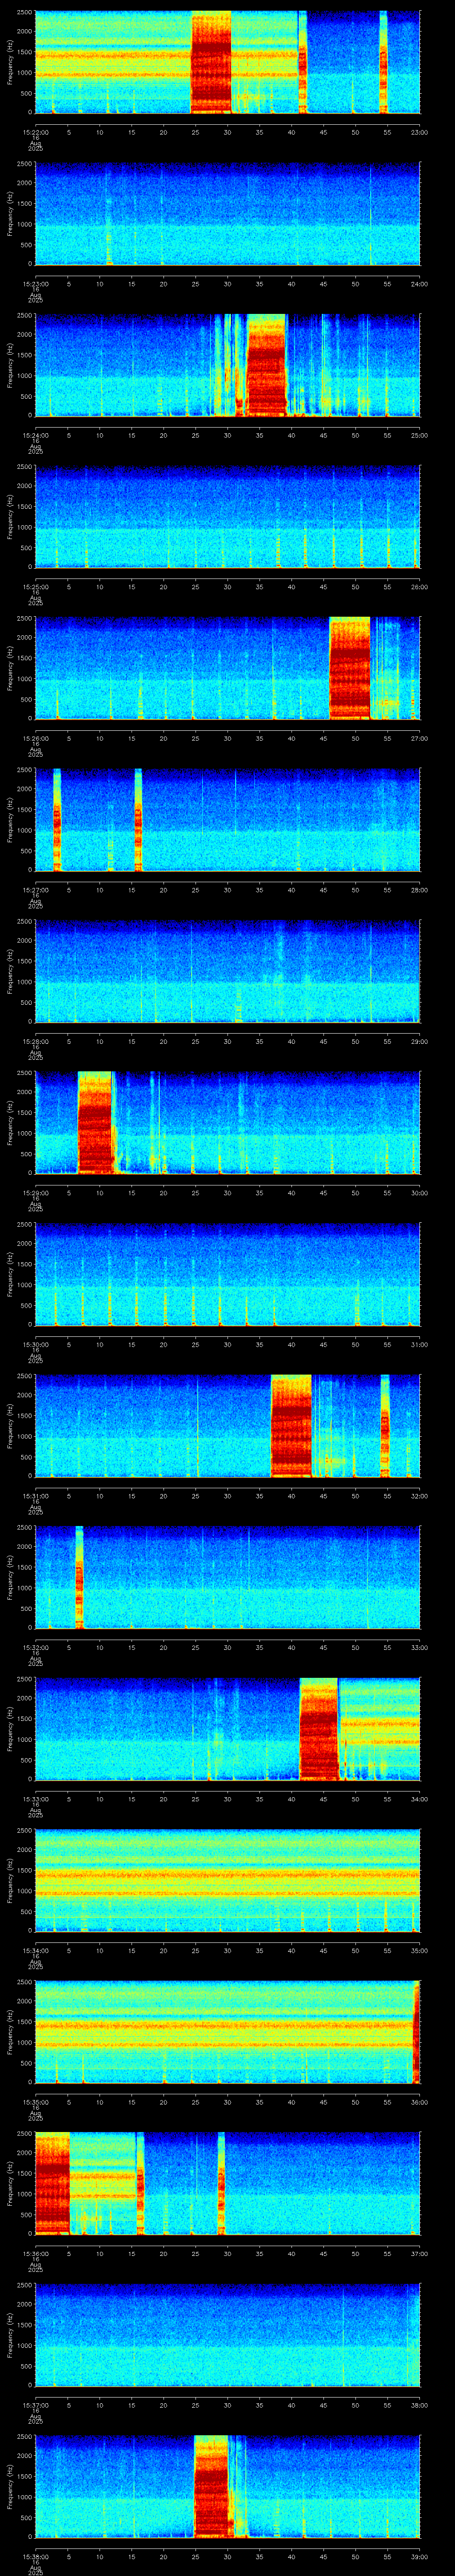455x2576 pixels.
Task: Select the red burst in the 15:24 spectrogram
Action: pyautogui.click(x=266, y=365)
